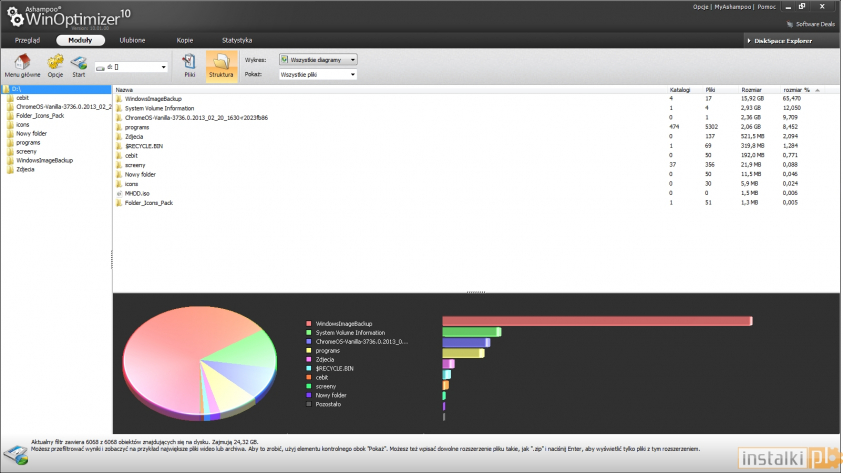Switch to the Przegląd tab
843x473 pixels.
tap(28, 40)
